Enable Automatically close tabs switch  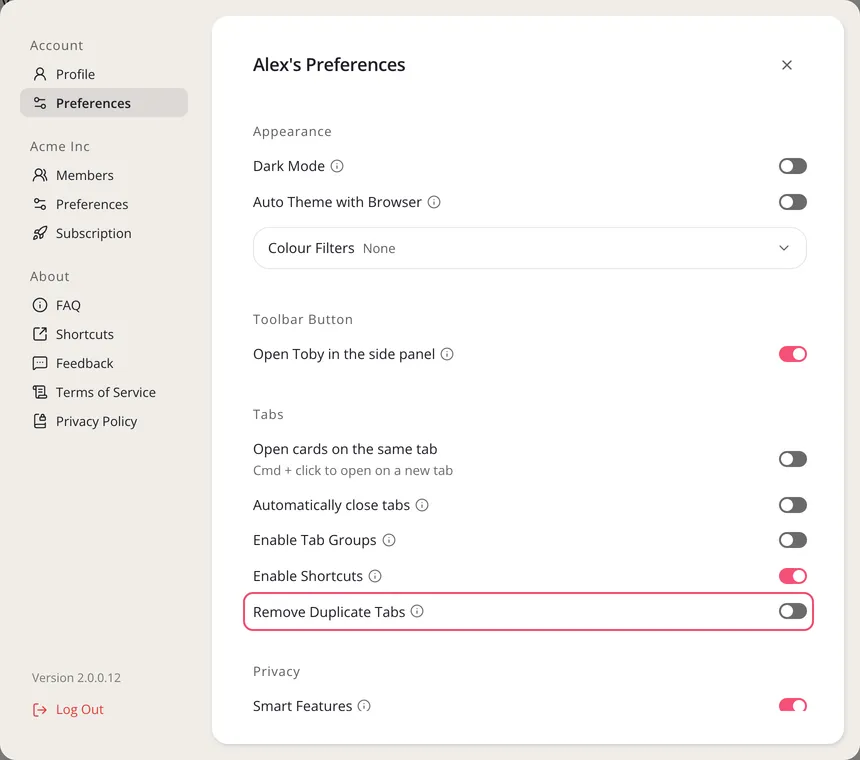point(793,505)
